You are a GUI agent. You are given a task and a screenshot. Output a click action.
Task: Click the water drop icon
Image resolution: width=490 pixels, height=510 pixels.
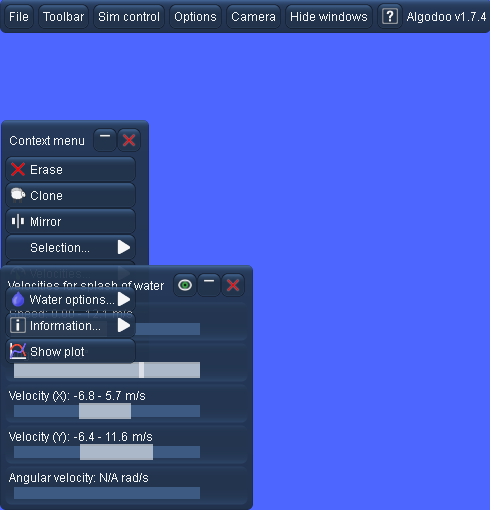point(18,299)
